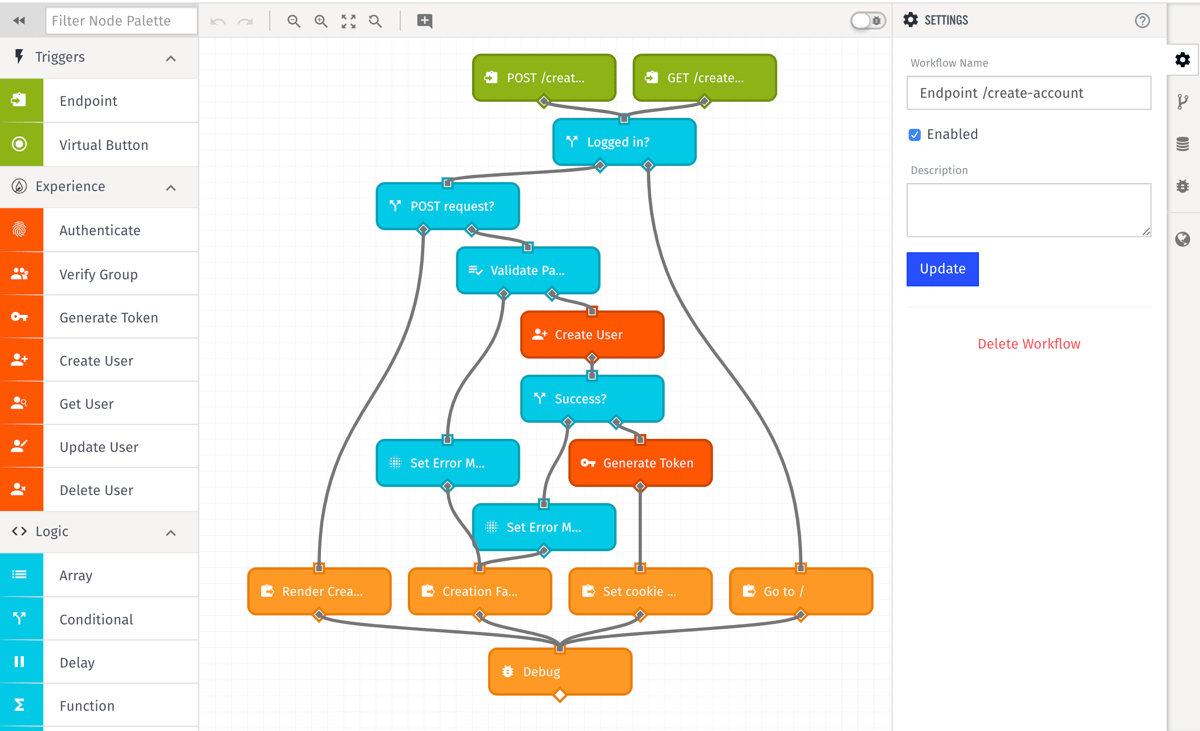Collapse the Experience section

(x=171, y=187)
